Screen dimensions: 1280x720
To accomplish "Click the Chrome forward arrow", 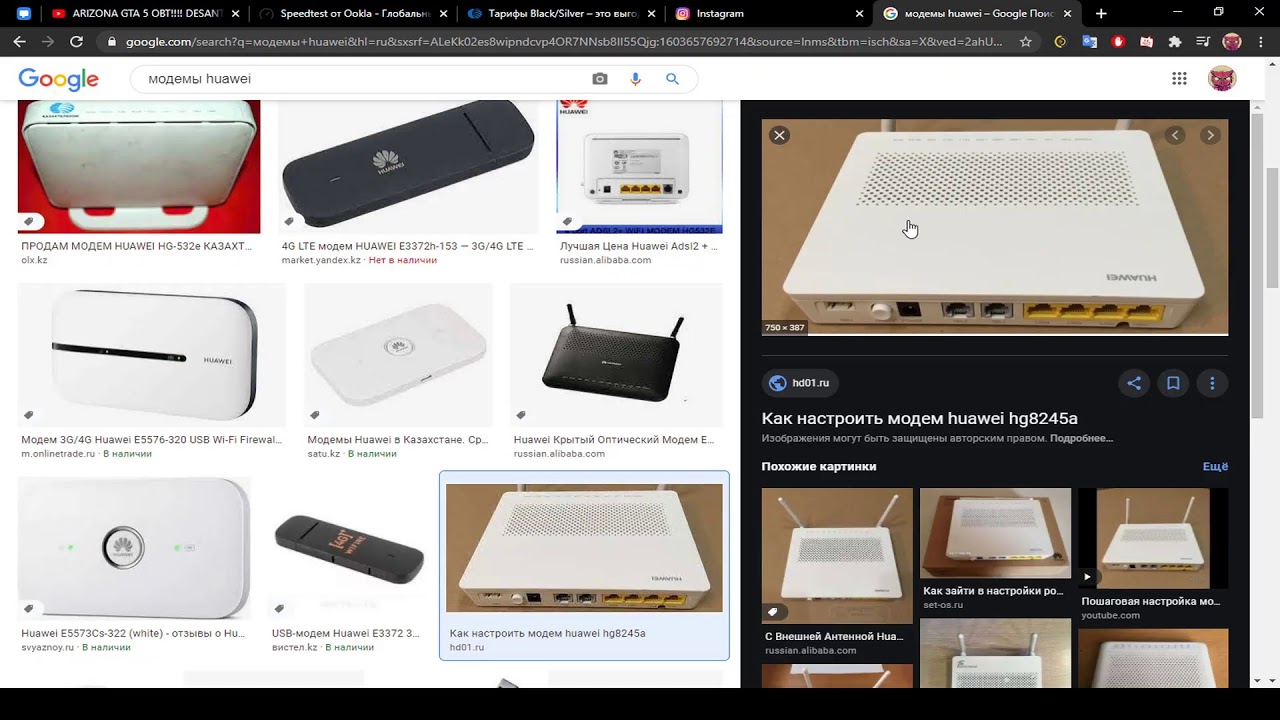I will point(47,42).
